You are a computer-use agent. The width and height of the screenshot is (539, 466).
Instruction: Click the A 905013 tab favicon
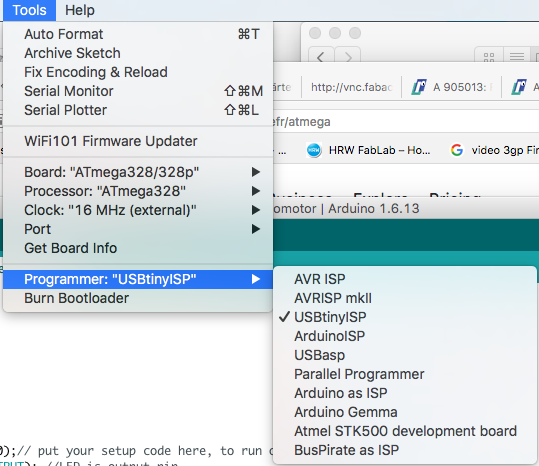click(x=419, y=87)
